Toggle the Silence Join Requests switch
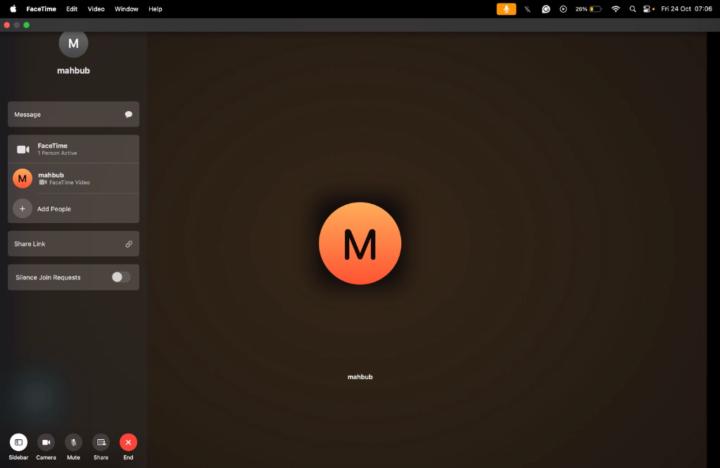Screen dimensions: 720x468 [x=120, y=277]
